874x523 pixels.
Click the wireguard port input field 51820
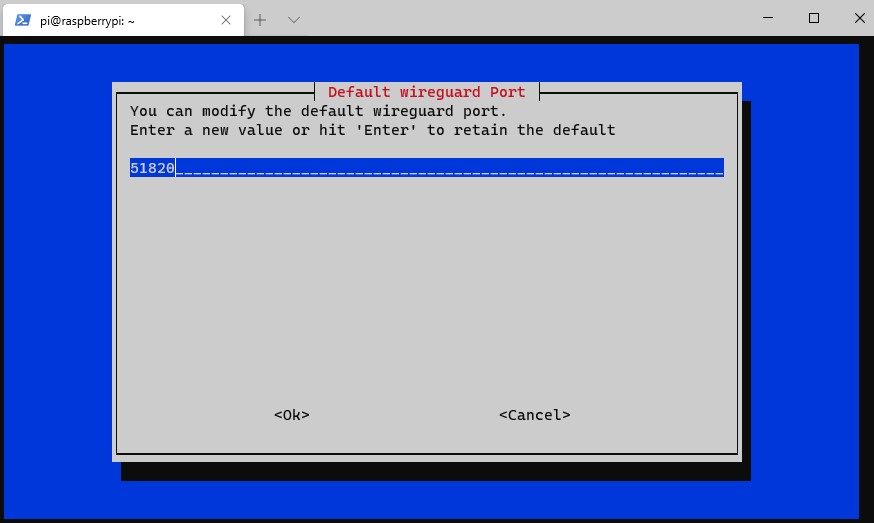426,167
